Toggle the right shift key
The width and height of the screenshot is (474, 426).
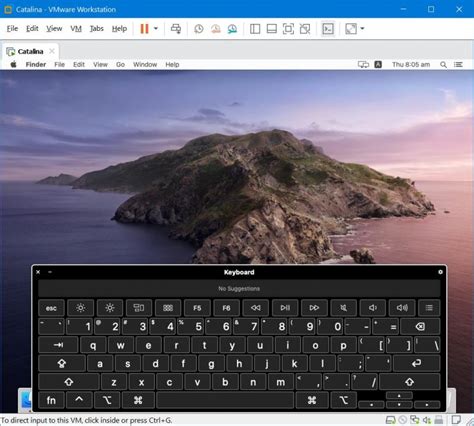point(410,382)
